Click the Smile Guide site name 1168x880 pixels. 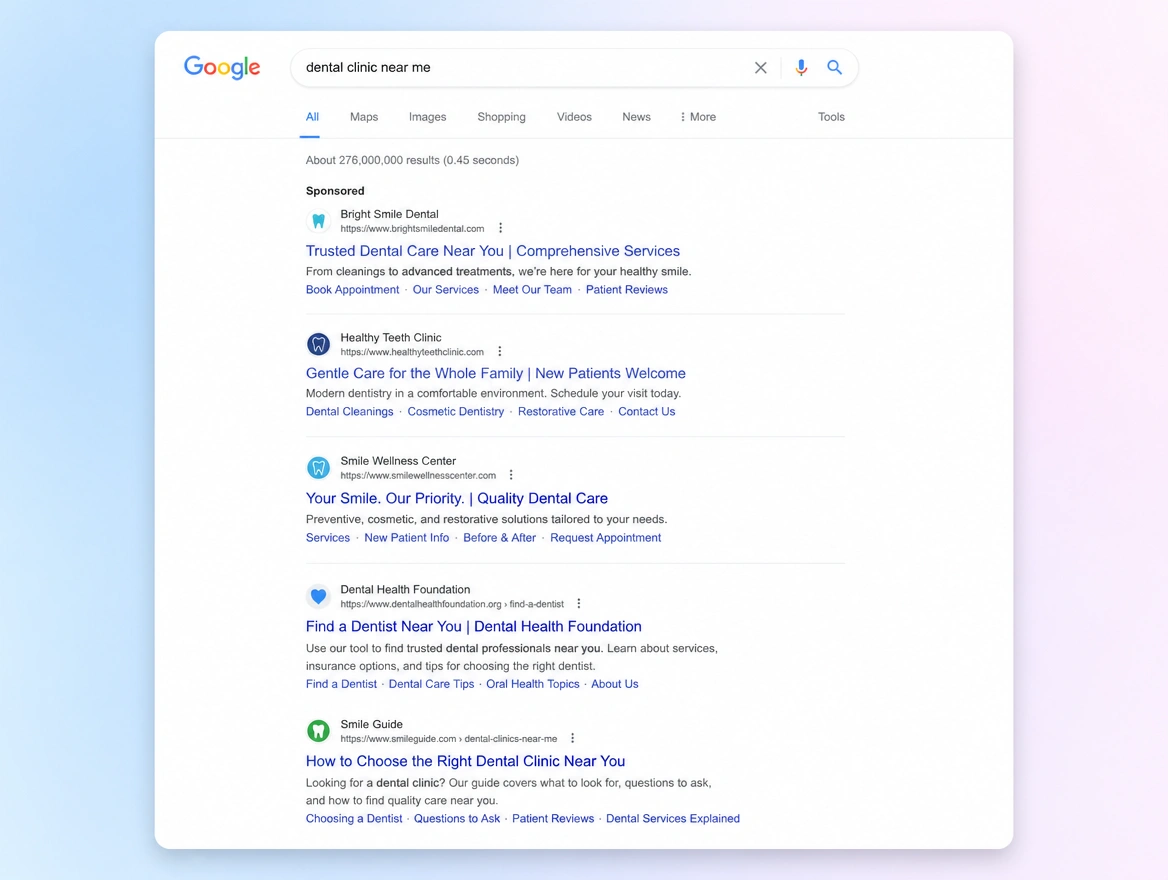pyautogui.click(x=372, y=724)
